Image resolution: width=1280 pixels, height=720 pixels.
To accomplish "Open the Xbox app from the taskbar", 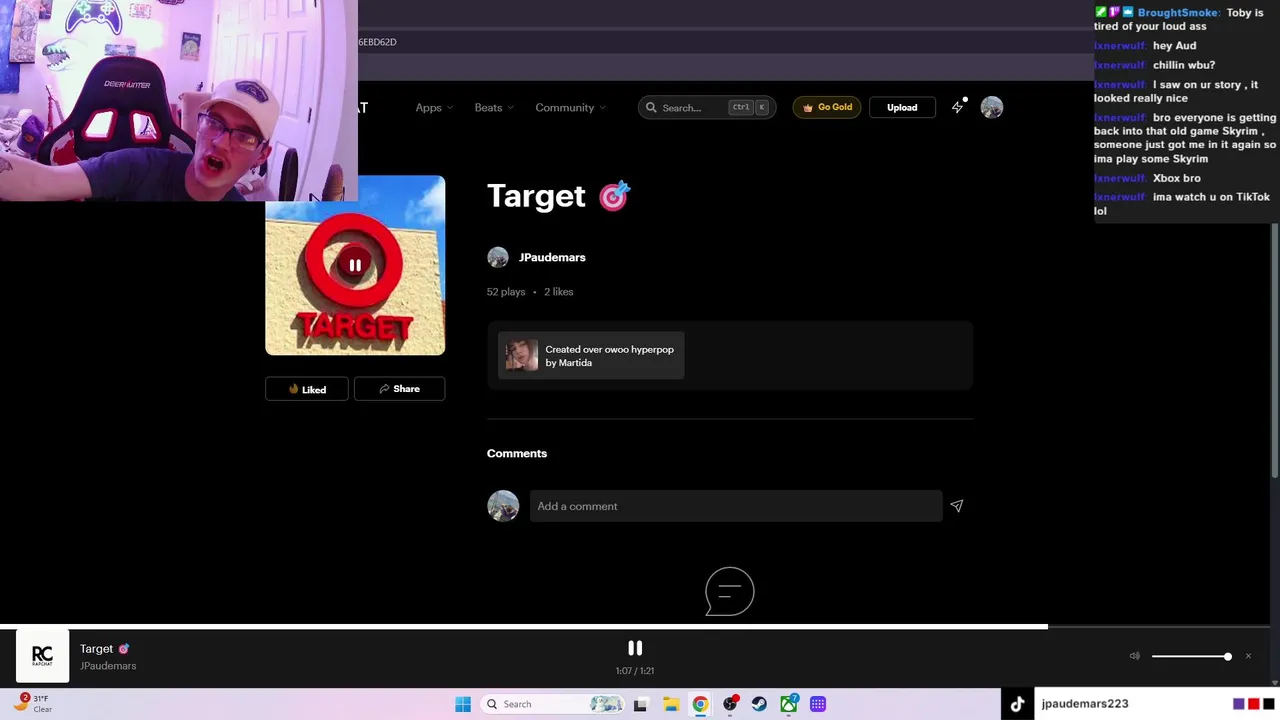I will pos(789,704).
